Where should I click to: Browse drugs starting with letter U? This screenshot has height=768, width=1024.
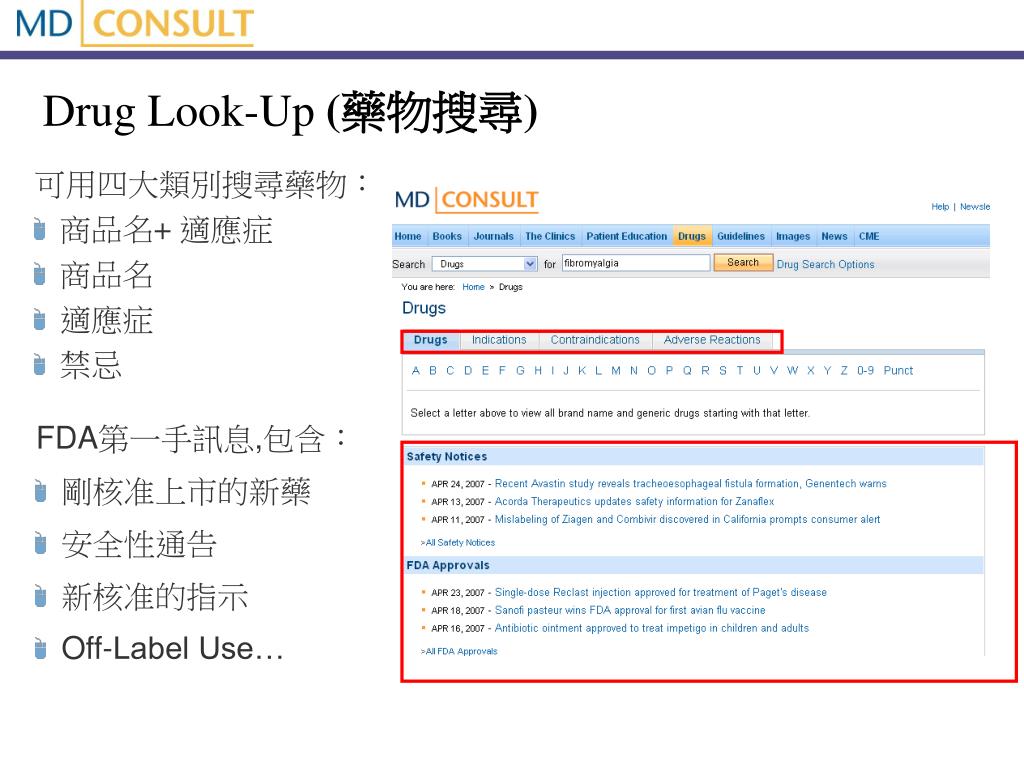pos(757,371)
